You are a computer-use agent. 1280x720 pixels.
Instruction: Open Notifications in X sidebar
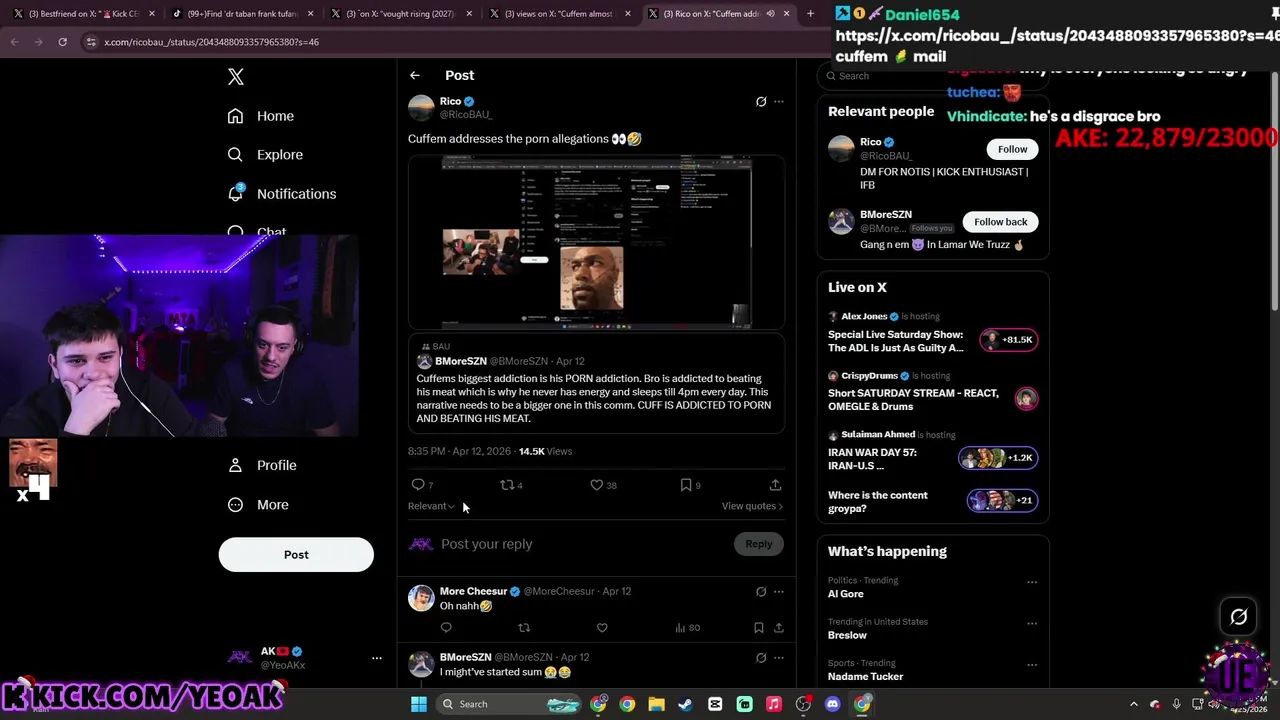[x=282, y=194]
